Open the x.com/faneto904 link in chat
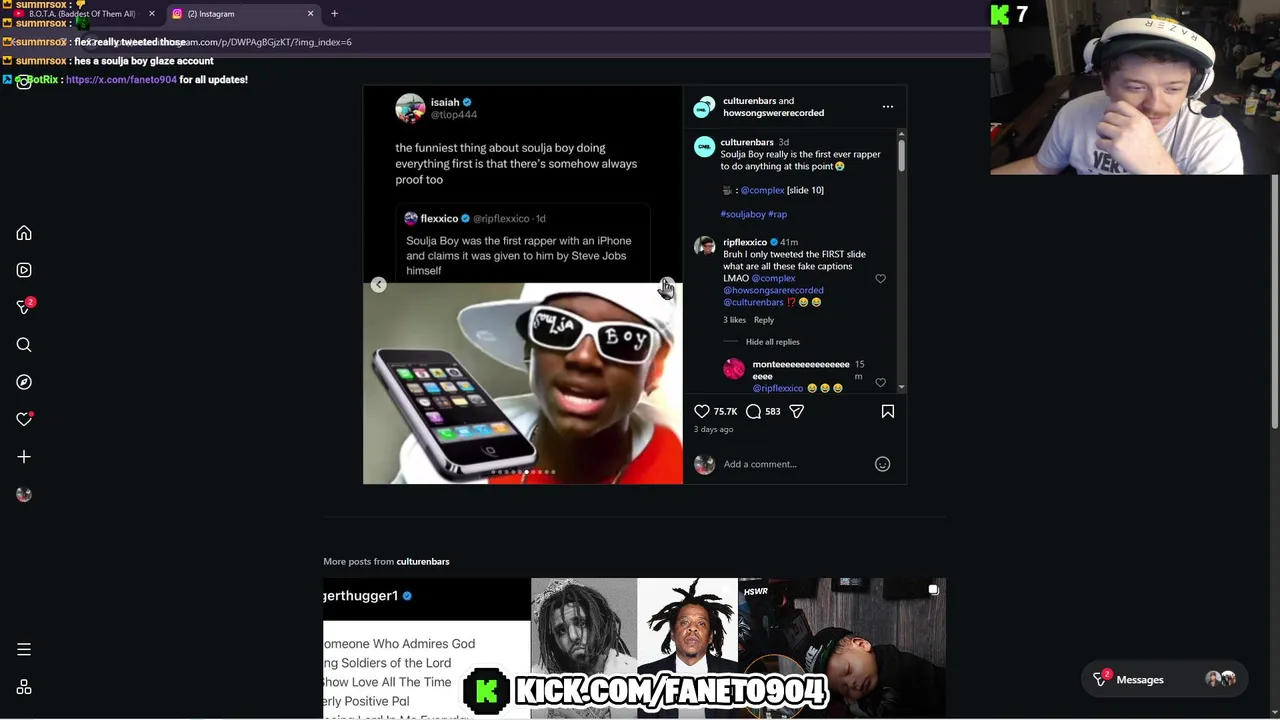The height and width of the screenshot is (720, 1280). pos(121,80)
